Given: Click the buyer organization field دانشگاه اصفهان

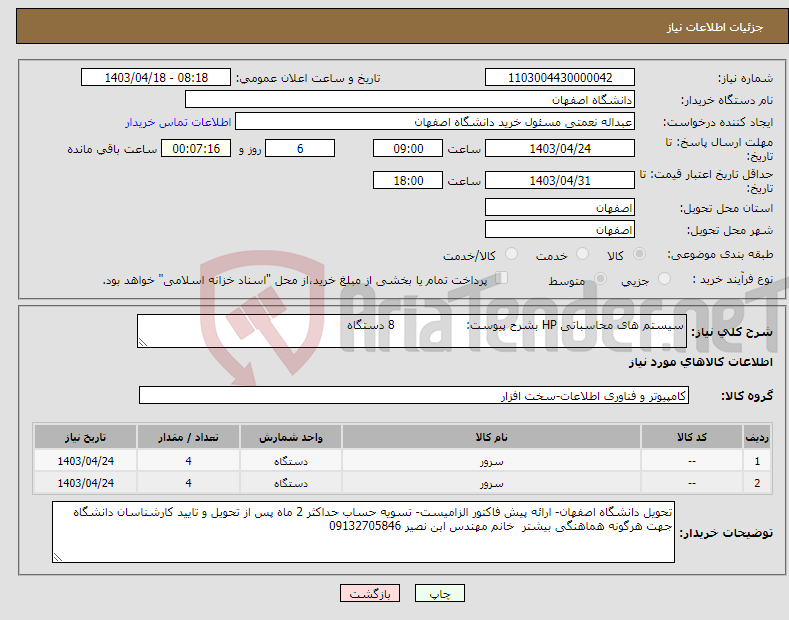Looking at the screenshot, I should pos(410,99).
